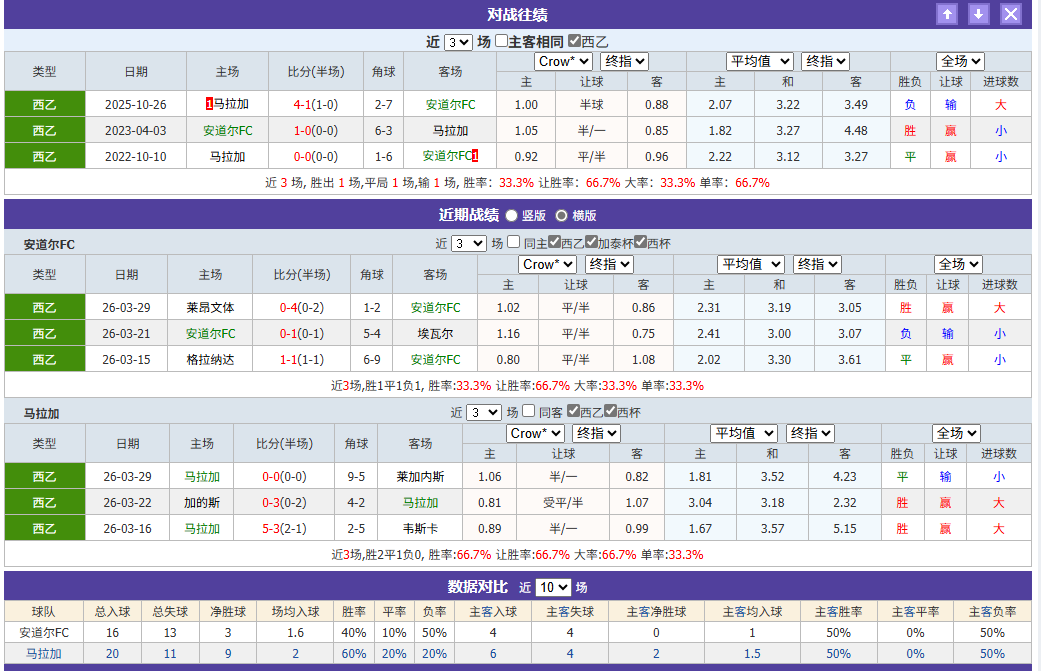1041x671 pixels.
Task: Select the 竖版 radio button
Action: 511,216
